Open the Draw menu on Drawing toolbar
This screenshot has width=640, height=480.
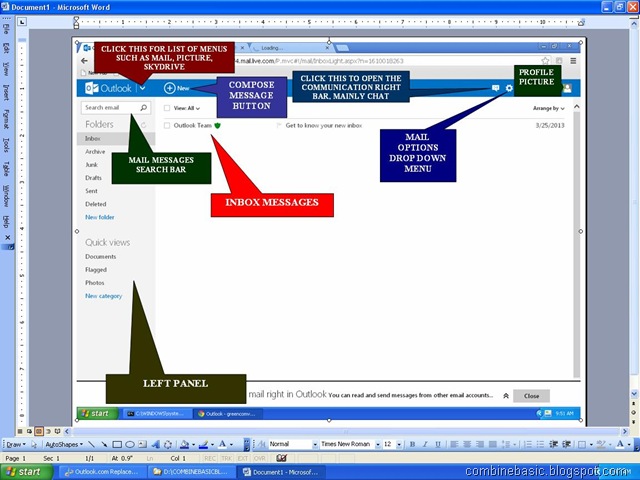(16, 444)
